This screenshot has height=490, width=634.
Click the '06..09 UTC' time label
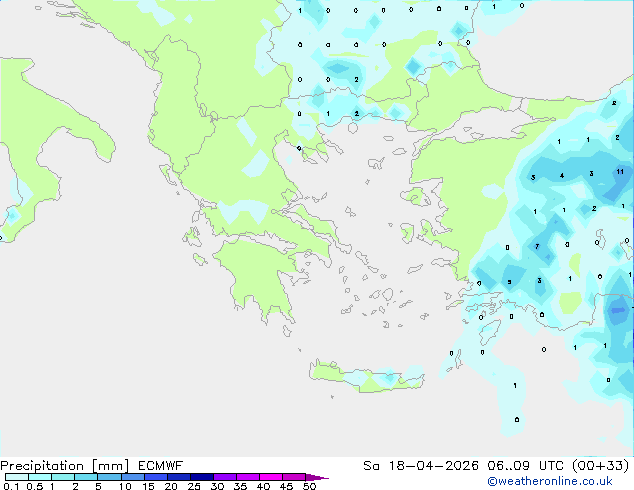point(527,466)
